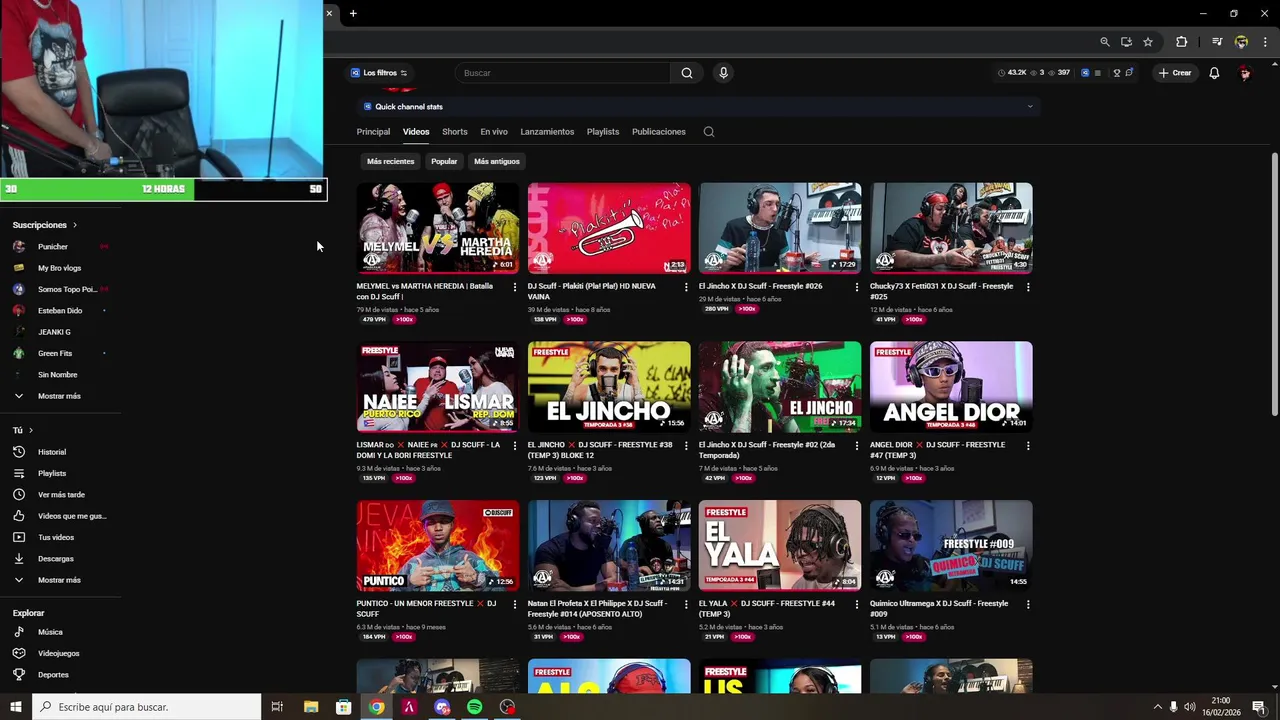The height and width of the screenshot is (720, 1280).
Task: Open options for MELYMEL vs MARTHA HEREDIA video
Action: pyautogui.click(x=515, y=287)
